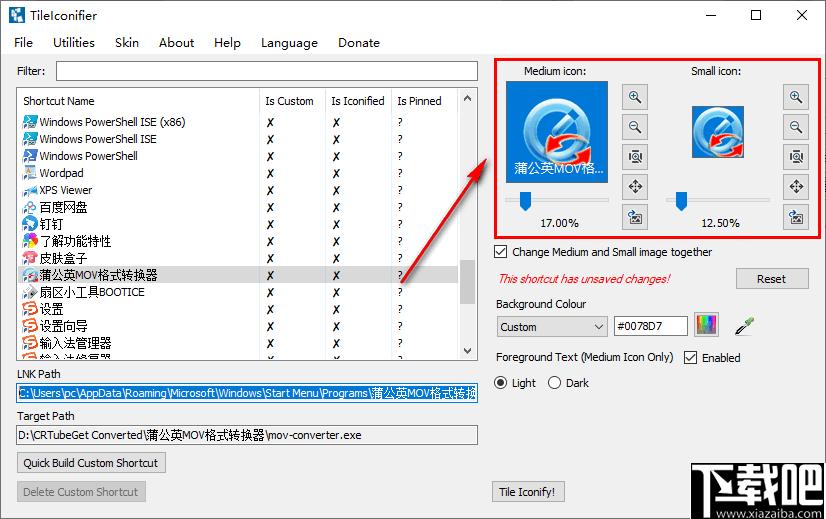Change the Small icon image file

coord(795,217)
